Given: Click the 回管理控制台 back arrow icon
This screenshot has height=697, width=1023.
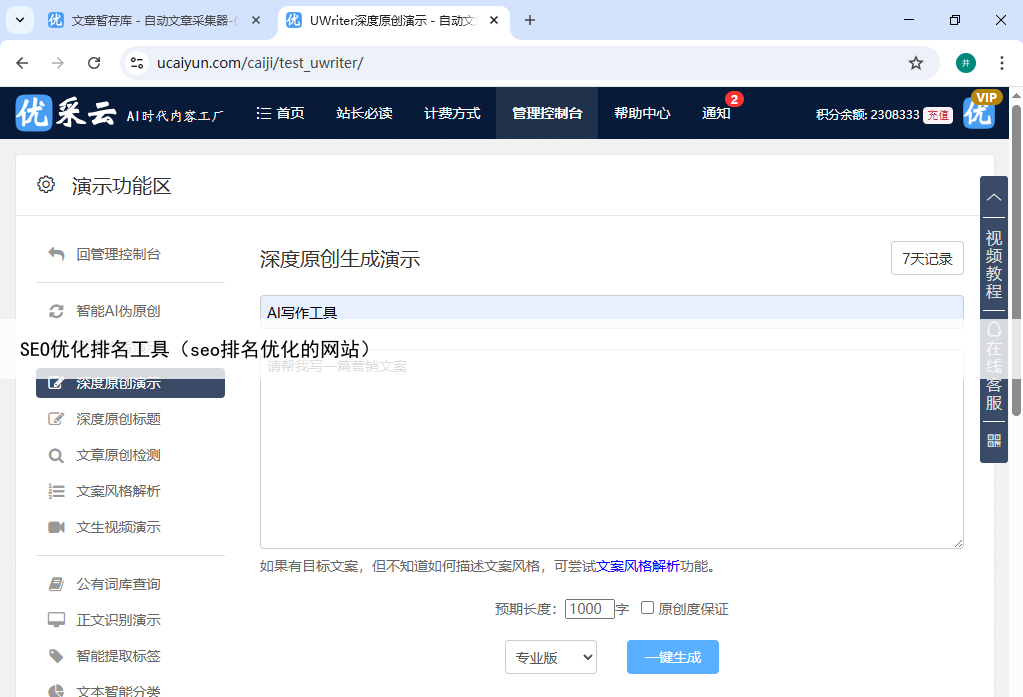Looking at the screenshot, I should pos(57,254).
